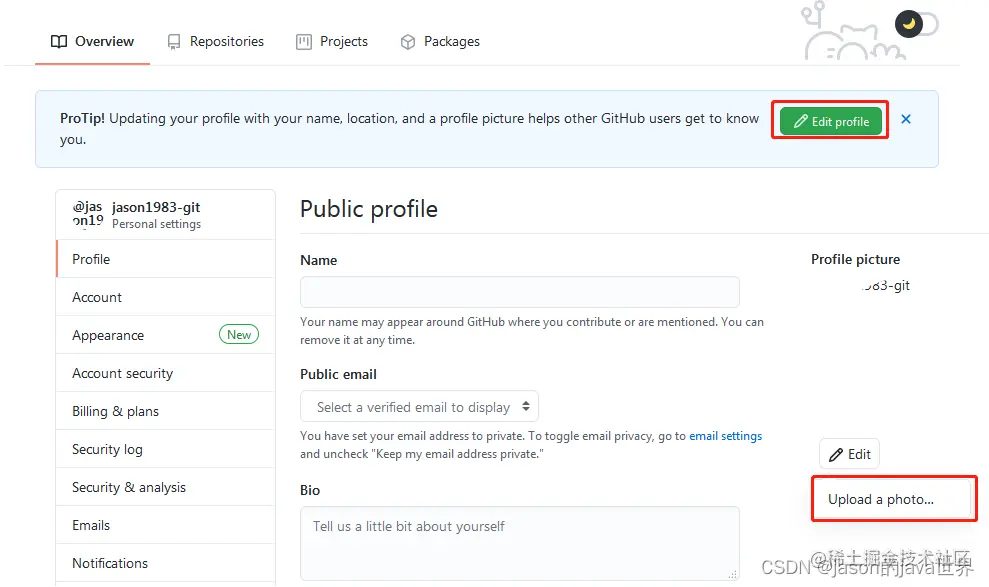
Task: Click into the Bio text area
Action: [520, 543]
